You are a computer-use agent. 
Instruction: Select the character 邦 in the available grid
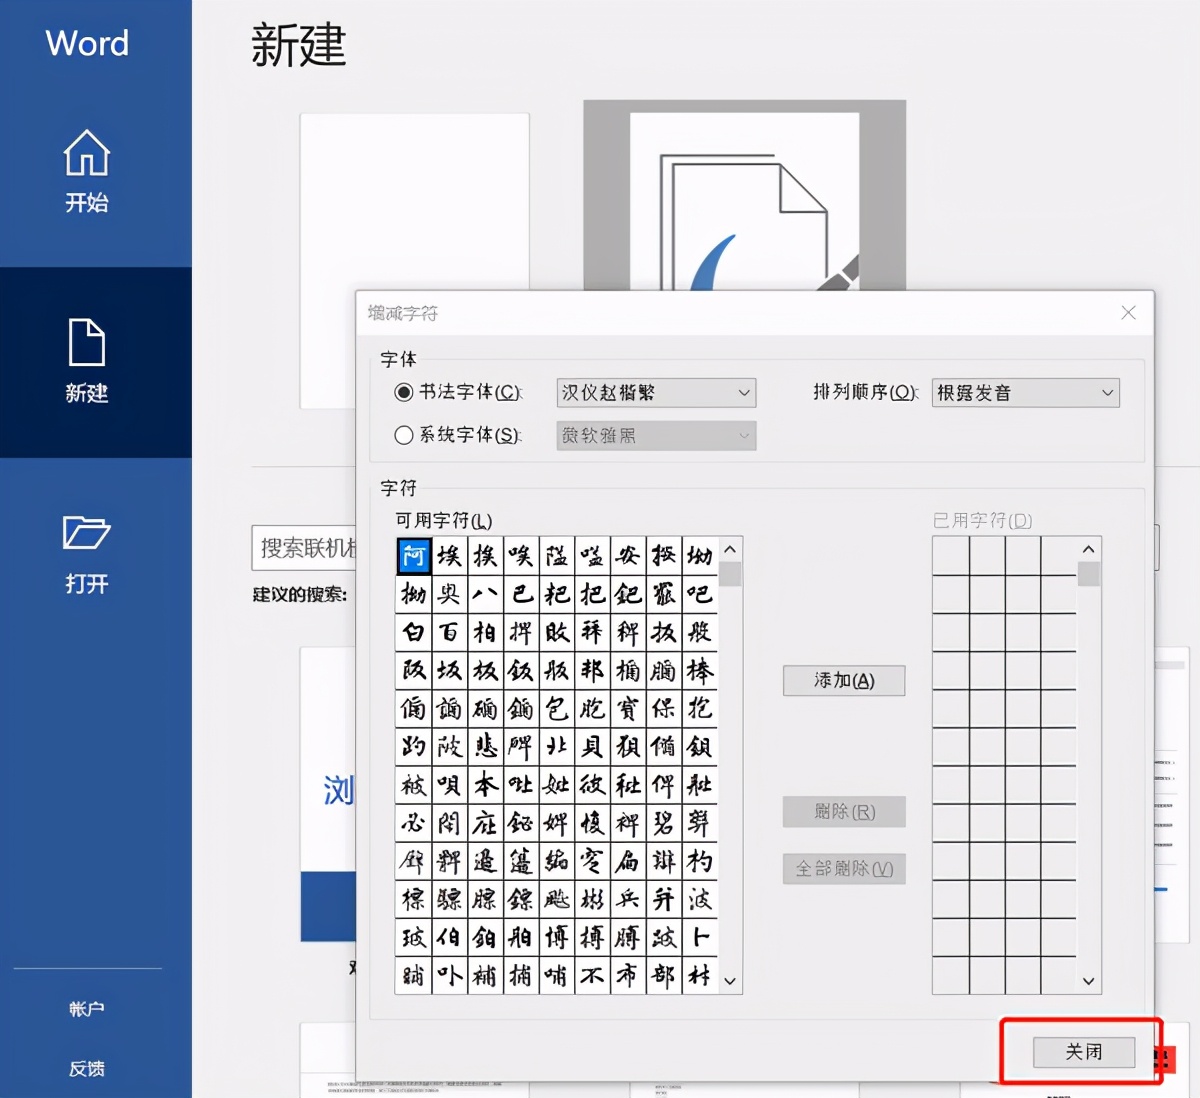(x=592, y=670)
